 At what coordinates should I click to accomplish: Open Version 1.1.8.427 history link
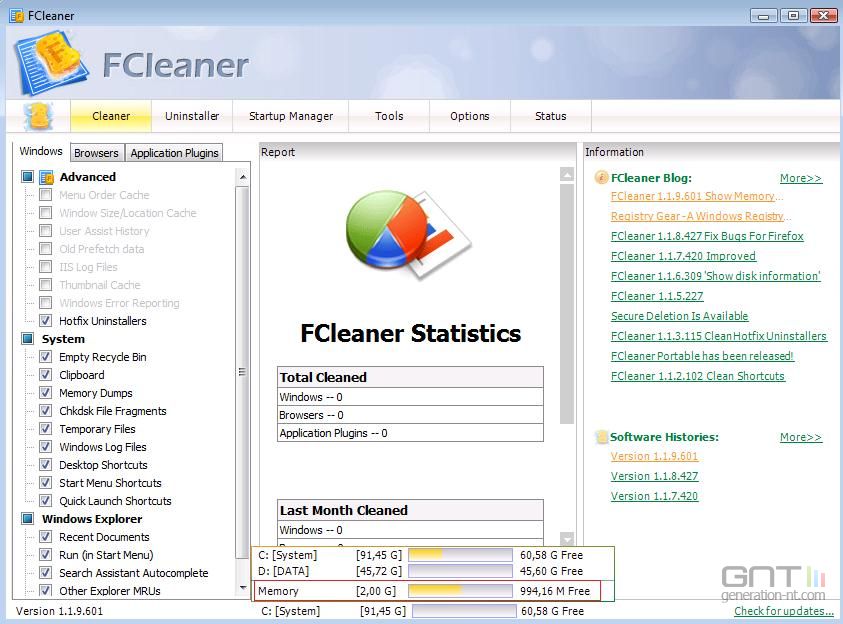(x=654, y=476)
